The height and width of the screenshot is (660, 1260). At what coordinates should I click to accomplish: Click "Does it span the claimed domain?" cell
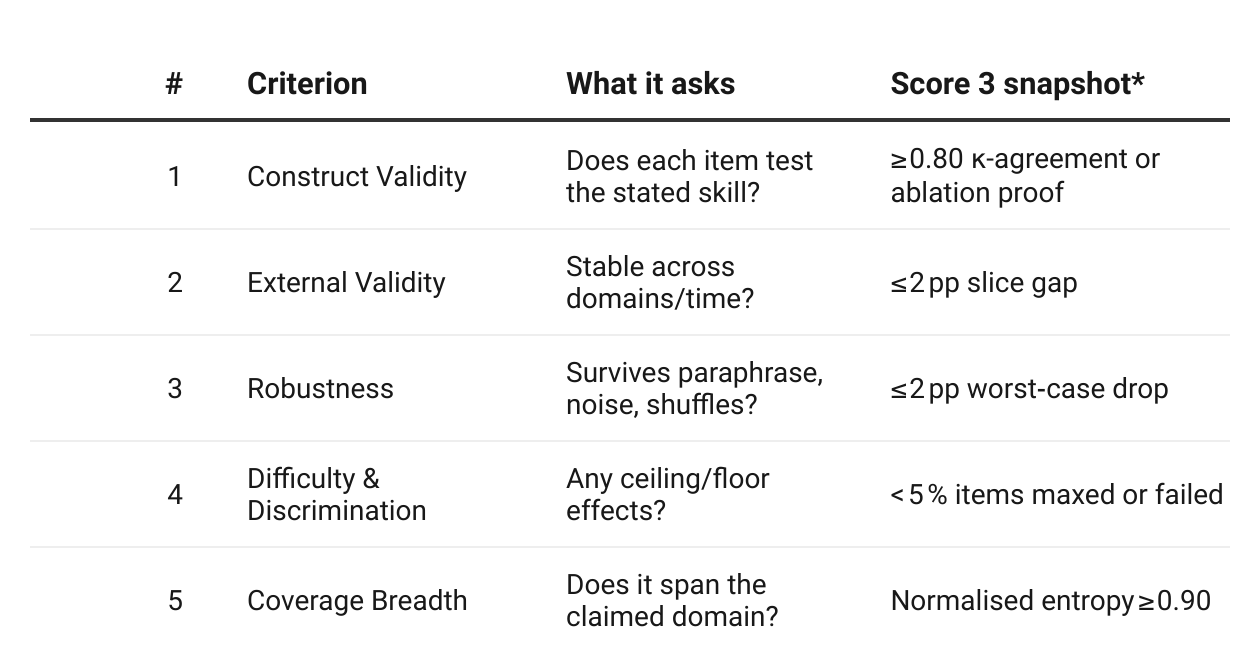[x=671, y=601]
